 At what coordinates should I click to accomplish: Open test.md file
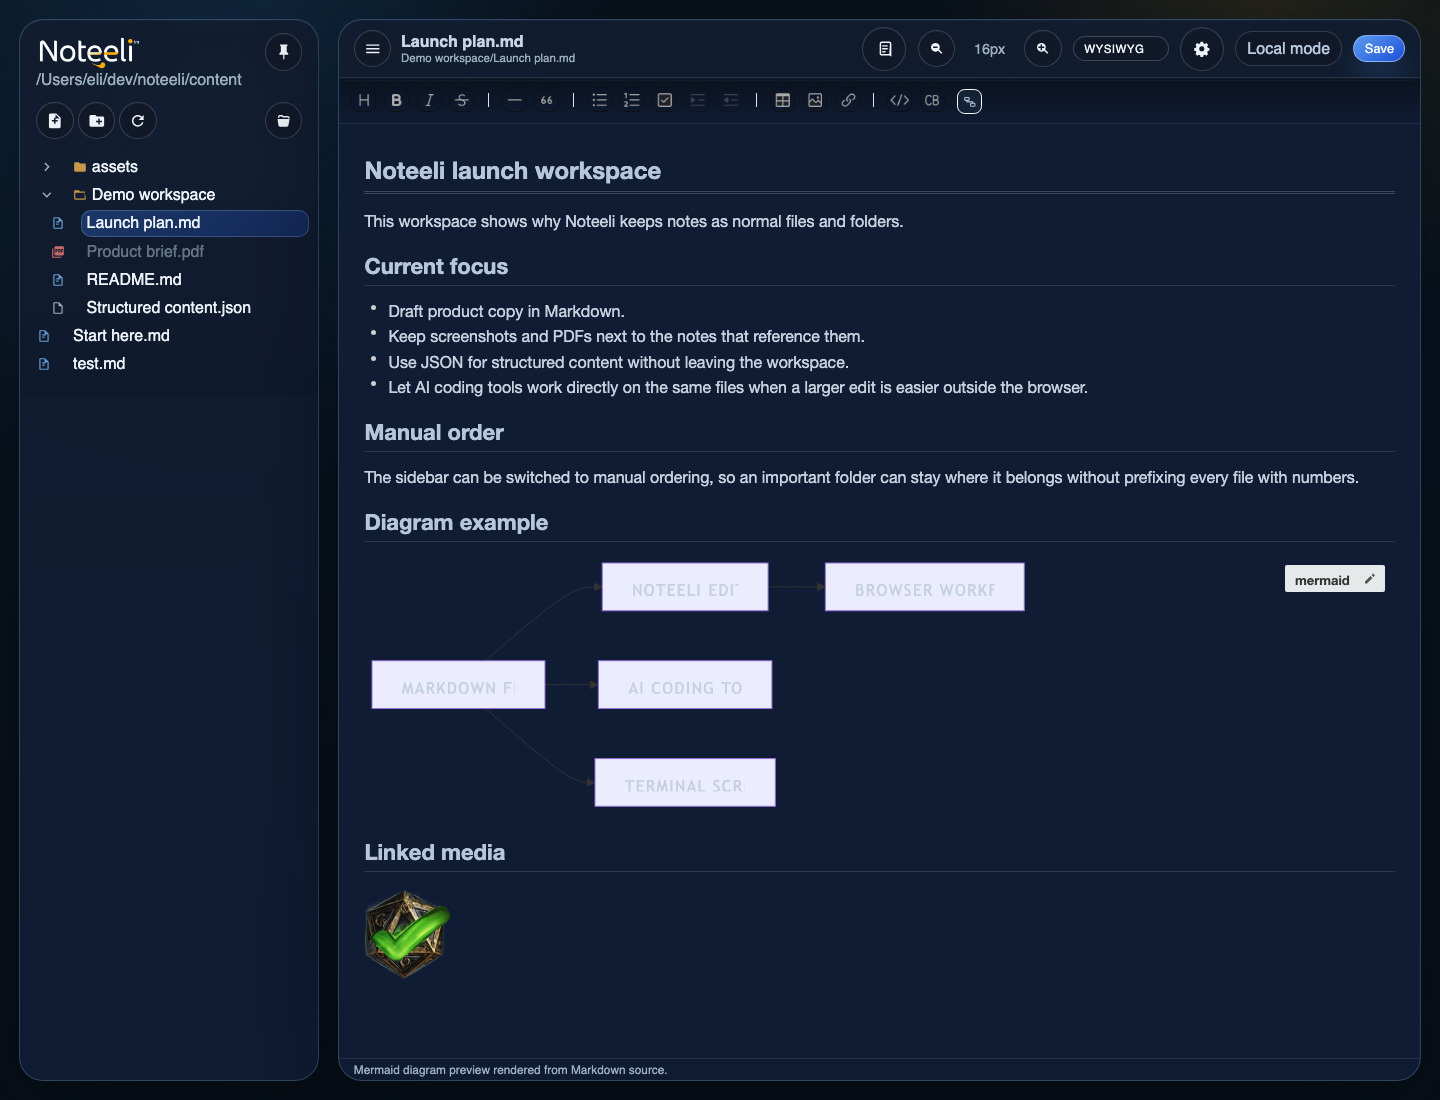(x=99, y=364)
